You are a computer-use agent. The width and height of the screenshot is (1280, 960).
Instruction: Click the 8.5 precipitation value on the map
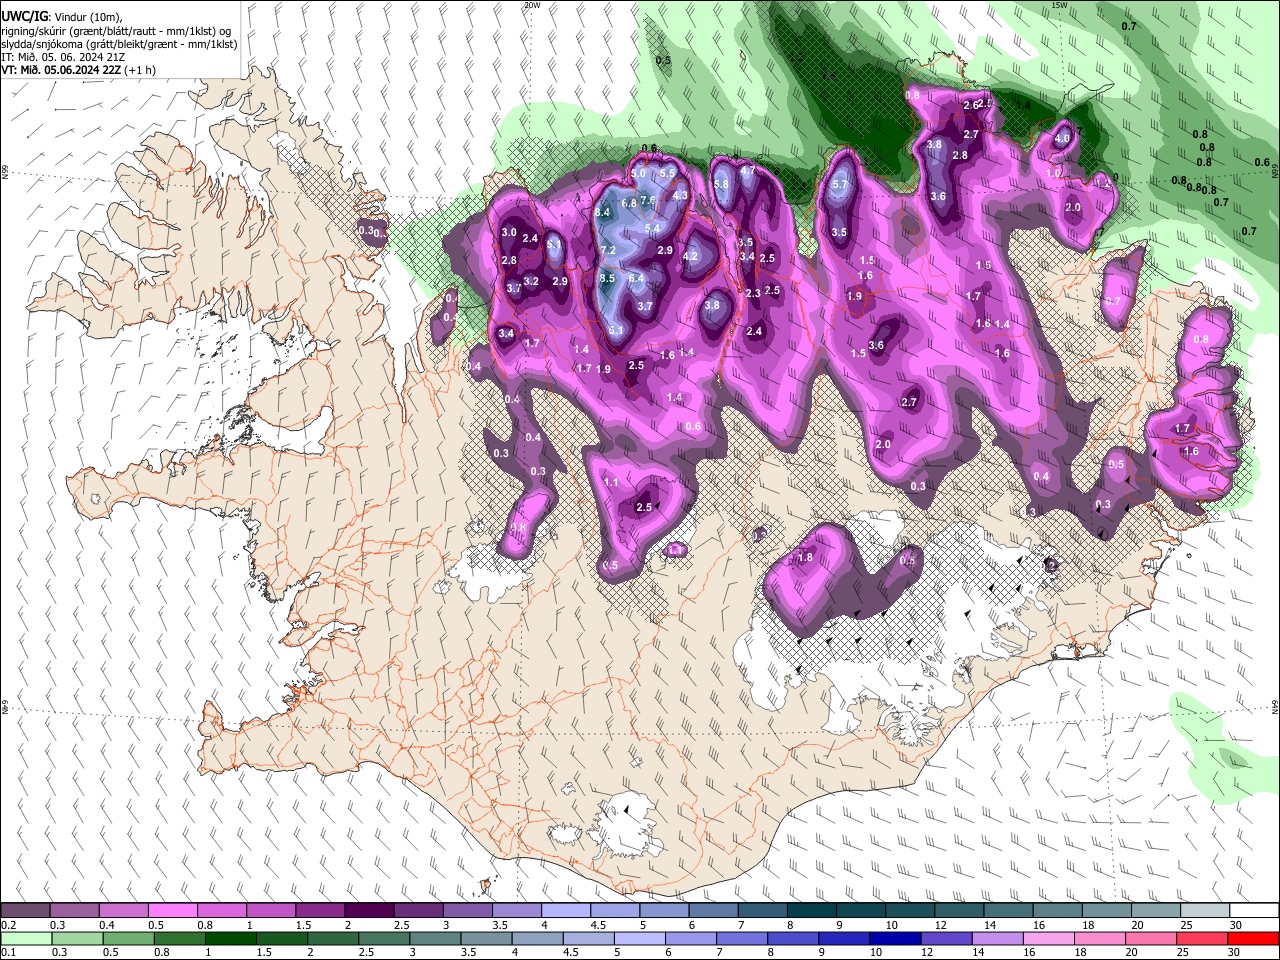607,278
